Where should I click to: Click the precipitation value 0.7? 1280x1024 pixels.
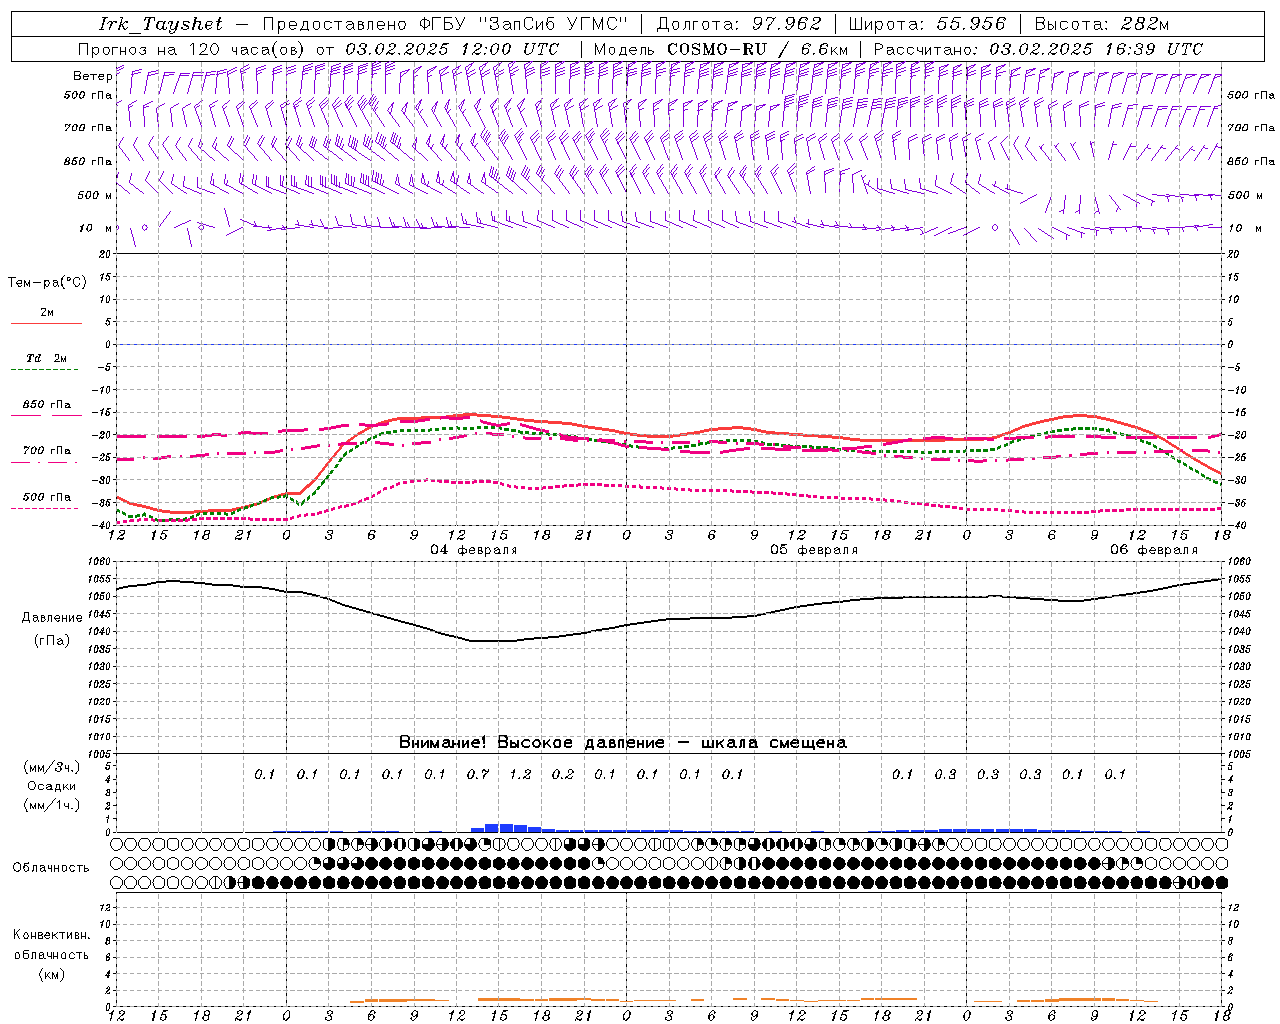pos(478,774)
